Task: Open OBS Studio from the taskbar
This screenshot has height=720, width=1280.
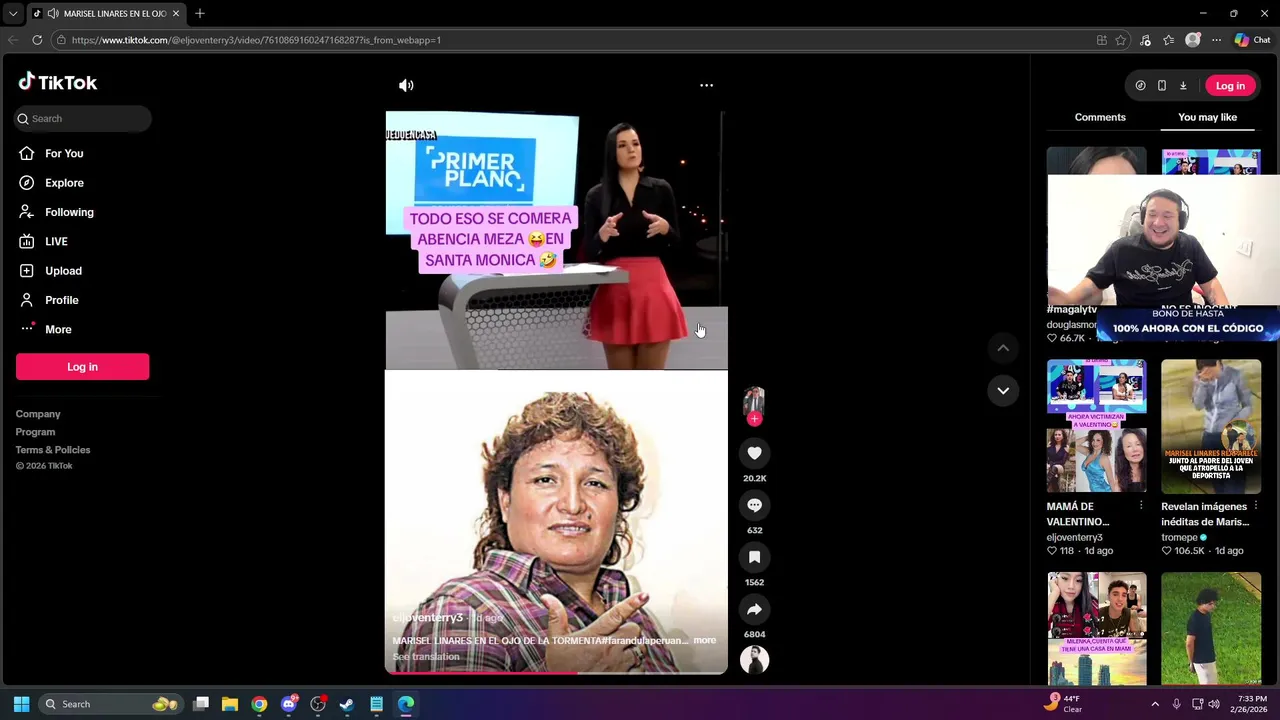Action: [x=318, y=704]
